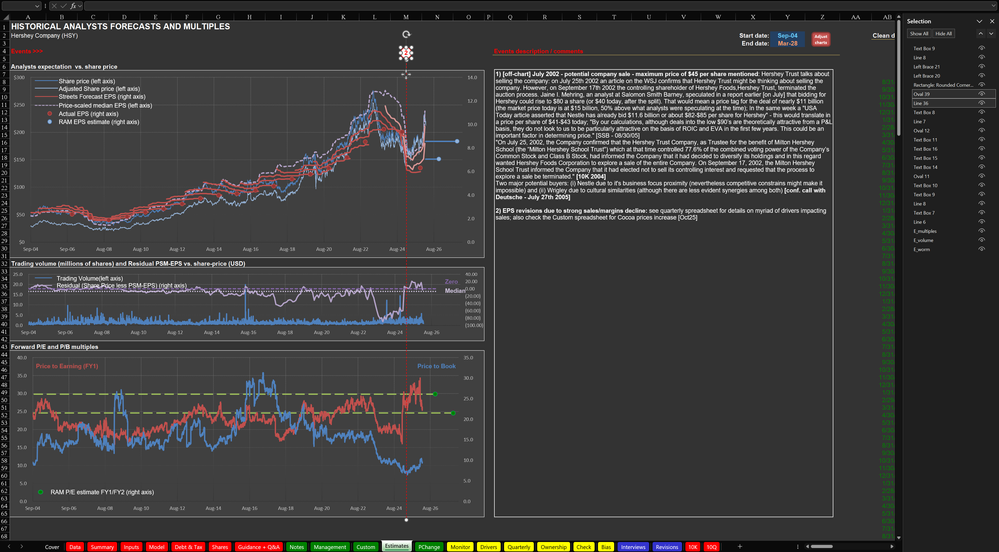Click the rotation handle above selected oval
The width and height of the screenshot is (999, 552).
[406, 34]
